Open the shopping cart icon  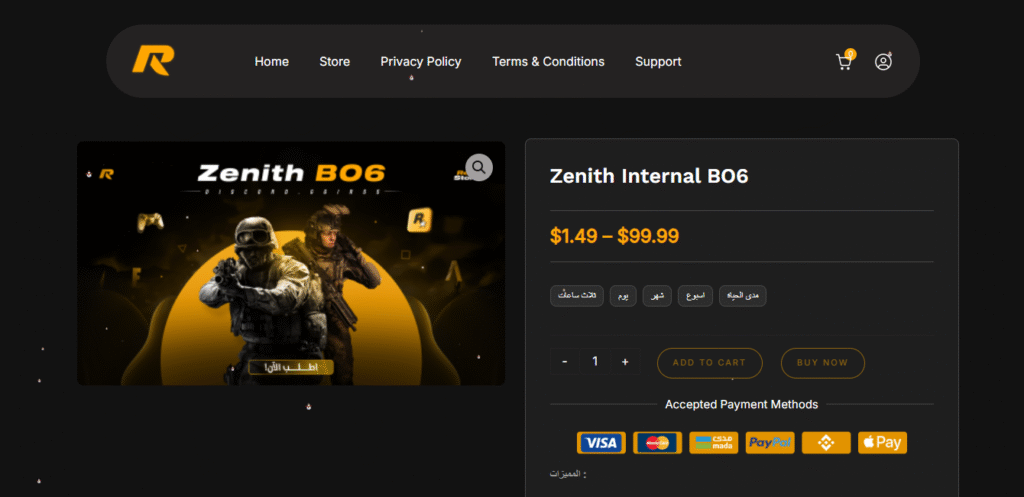(844, 62)
